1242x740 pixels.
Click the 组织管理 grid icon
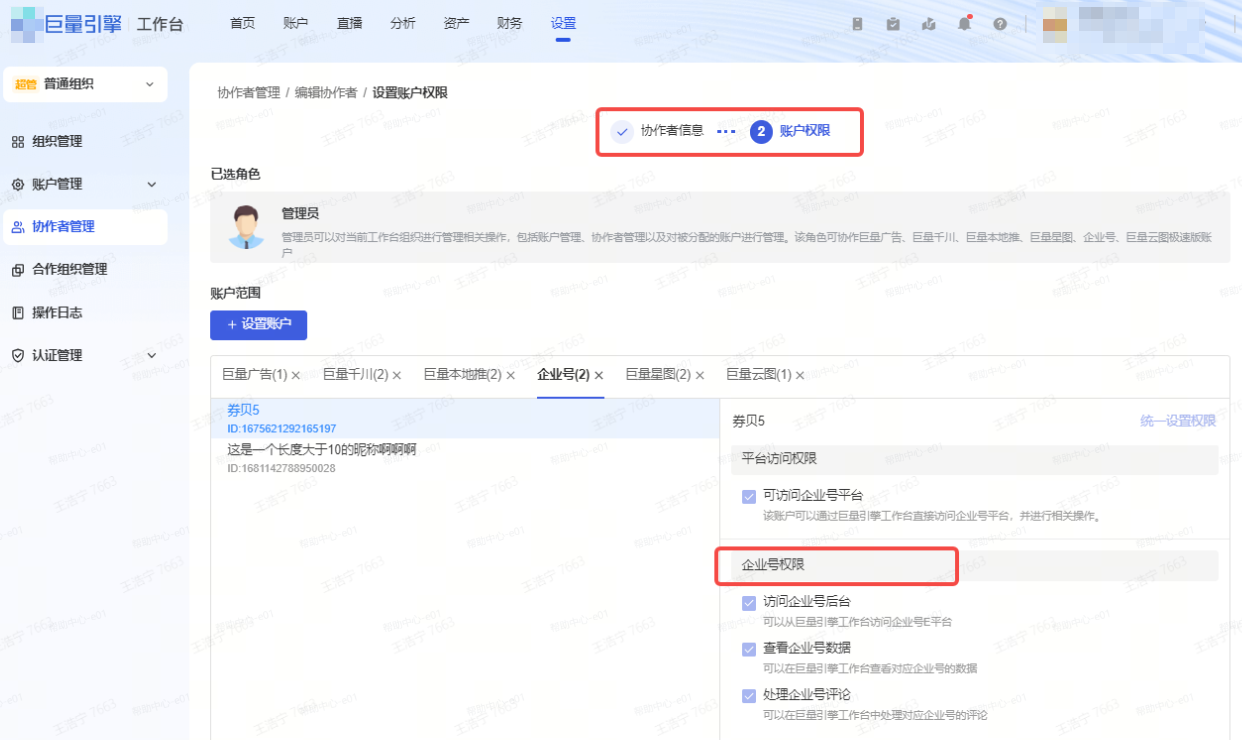click(x=17, y=142)
